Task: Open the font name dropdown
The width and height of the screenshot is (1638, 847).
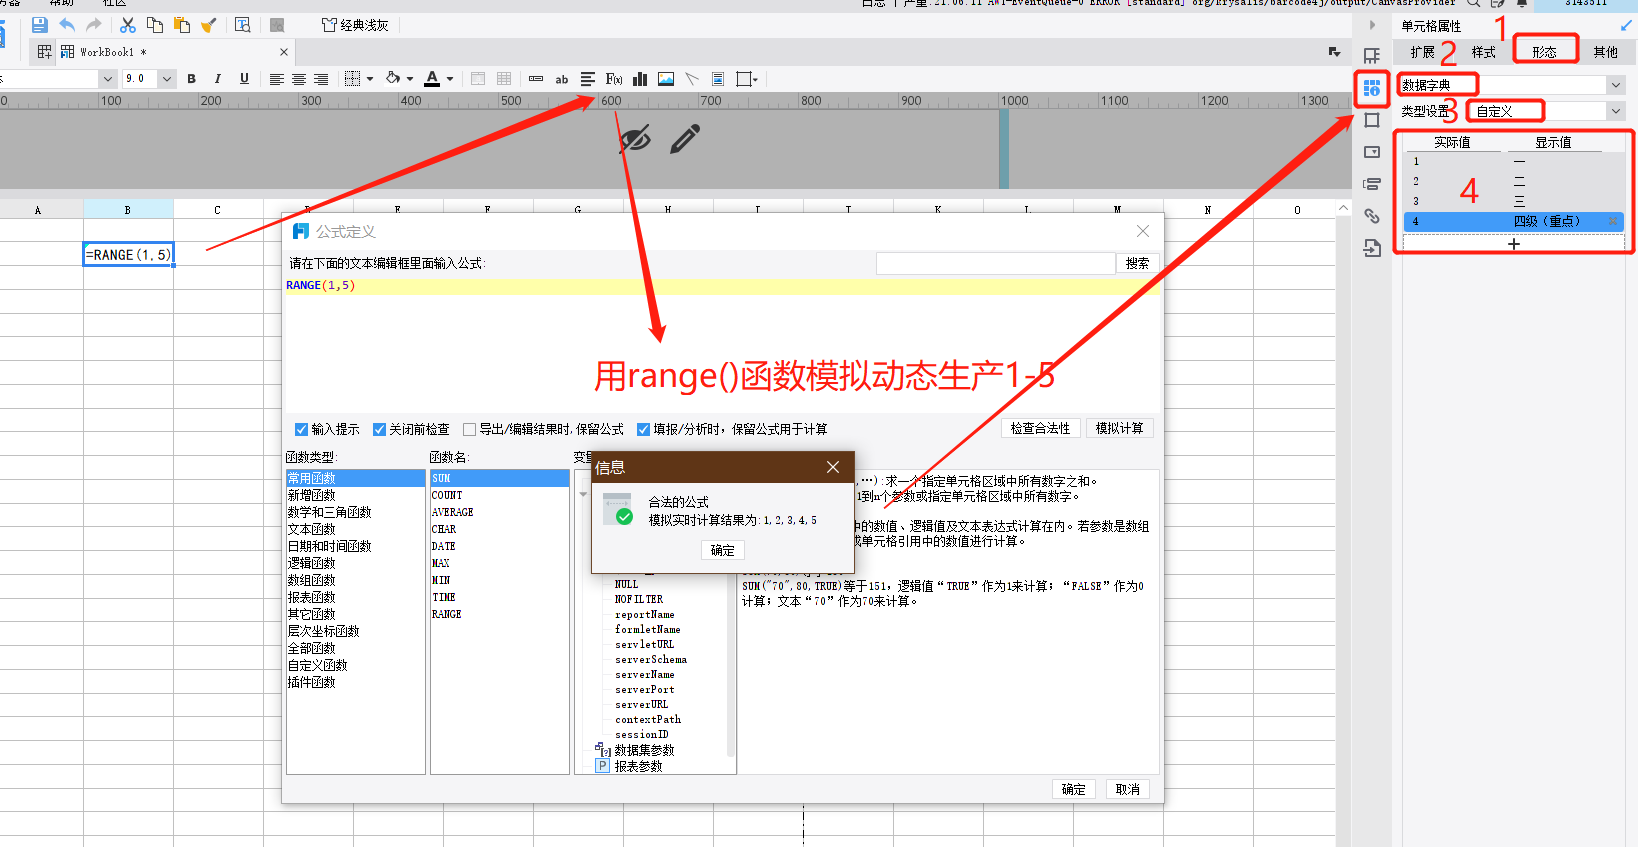Action: pos(107,79)
